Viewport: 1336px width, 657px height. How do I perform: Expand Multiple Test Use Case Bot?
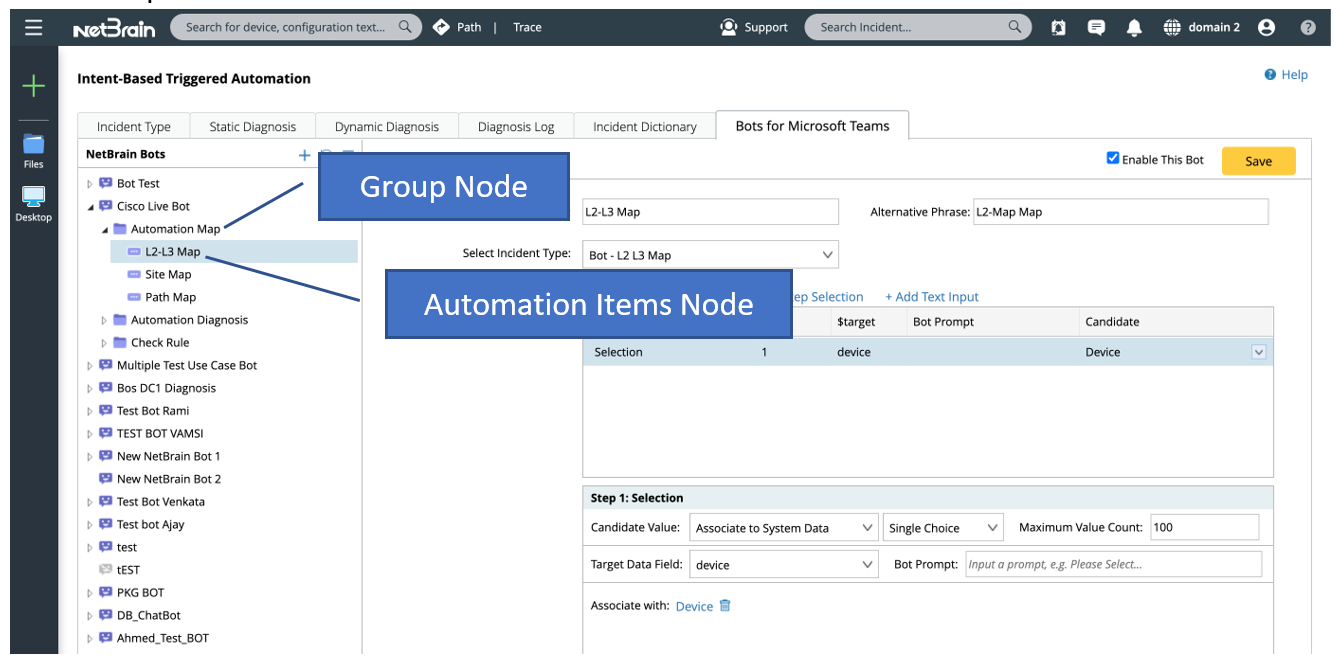[x=90, y=366]
